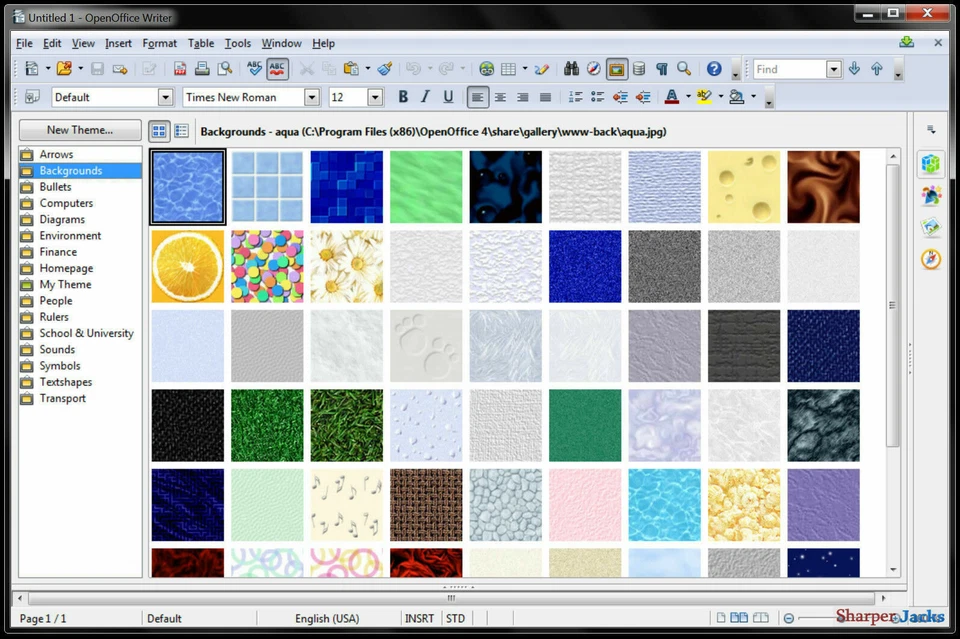This screenshot has height=639, width=960.
Task: Open the font size dropdown
Action: [374, 97]
